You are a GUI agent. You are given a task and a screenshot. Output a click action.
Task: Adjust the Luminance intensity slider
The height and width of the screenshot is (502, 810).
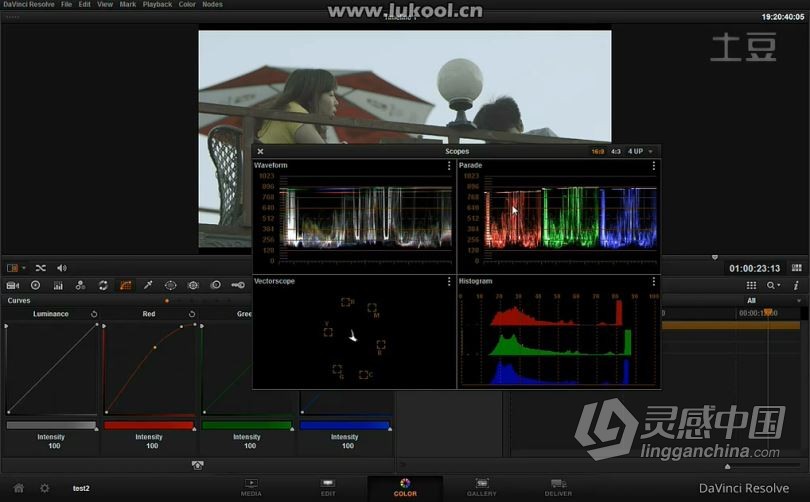52,426
